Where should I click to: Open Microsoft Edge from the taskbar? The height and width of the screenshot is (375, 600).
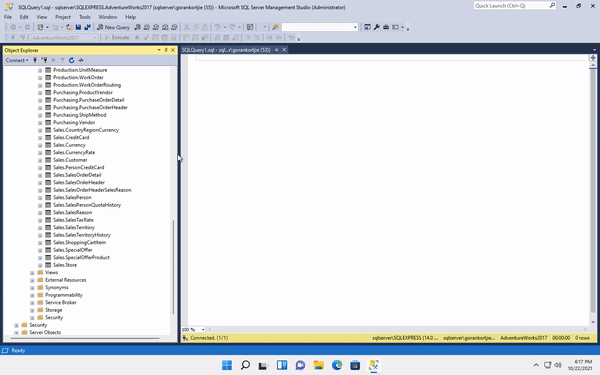pyautogui.click(x=337, y=365)
